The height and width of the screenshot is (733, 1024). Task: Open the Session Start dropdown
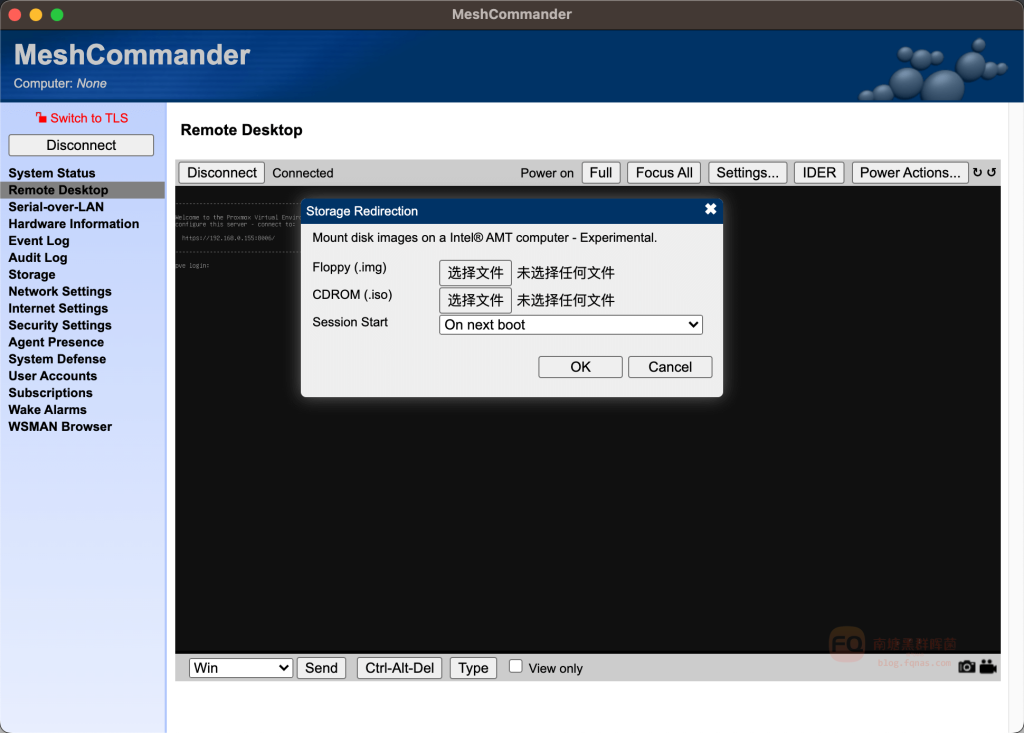(x=571, y=325)
